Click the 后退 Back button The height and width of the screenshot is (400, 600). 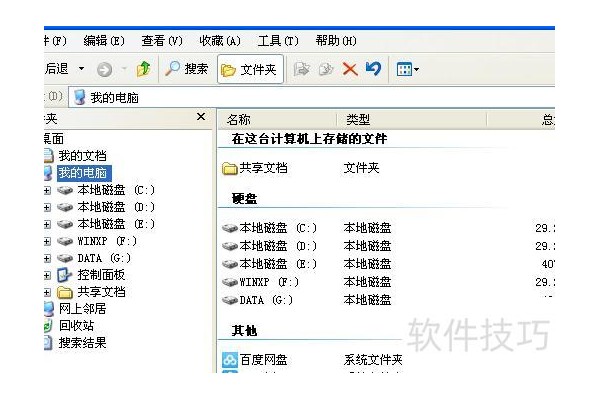tap(57, 69)
